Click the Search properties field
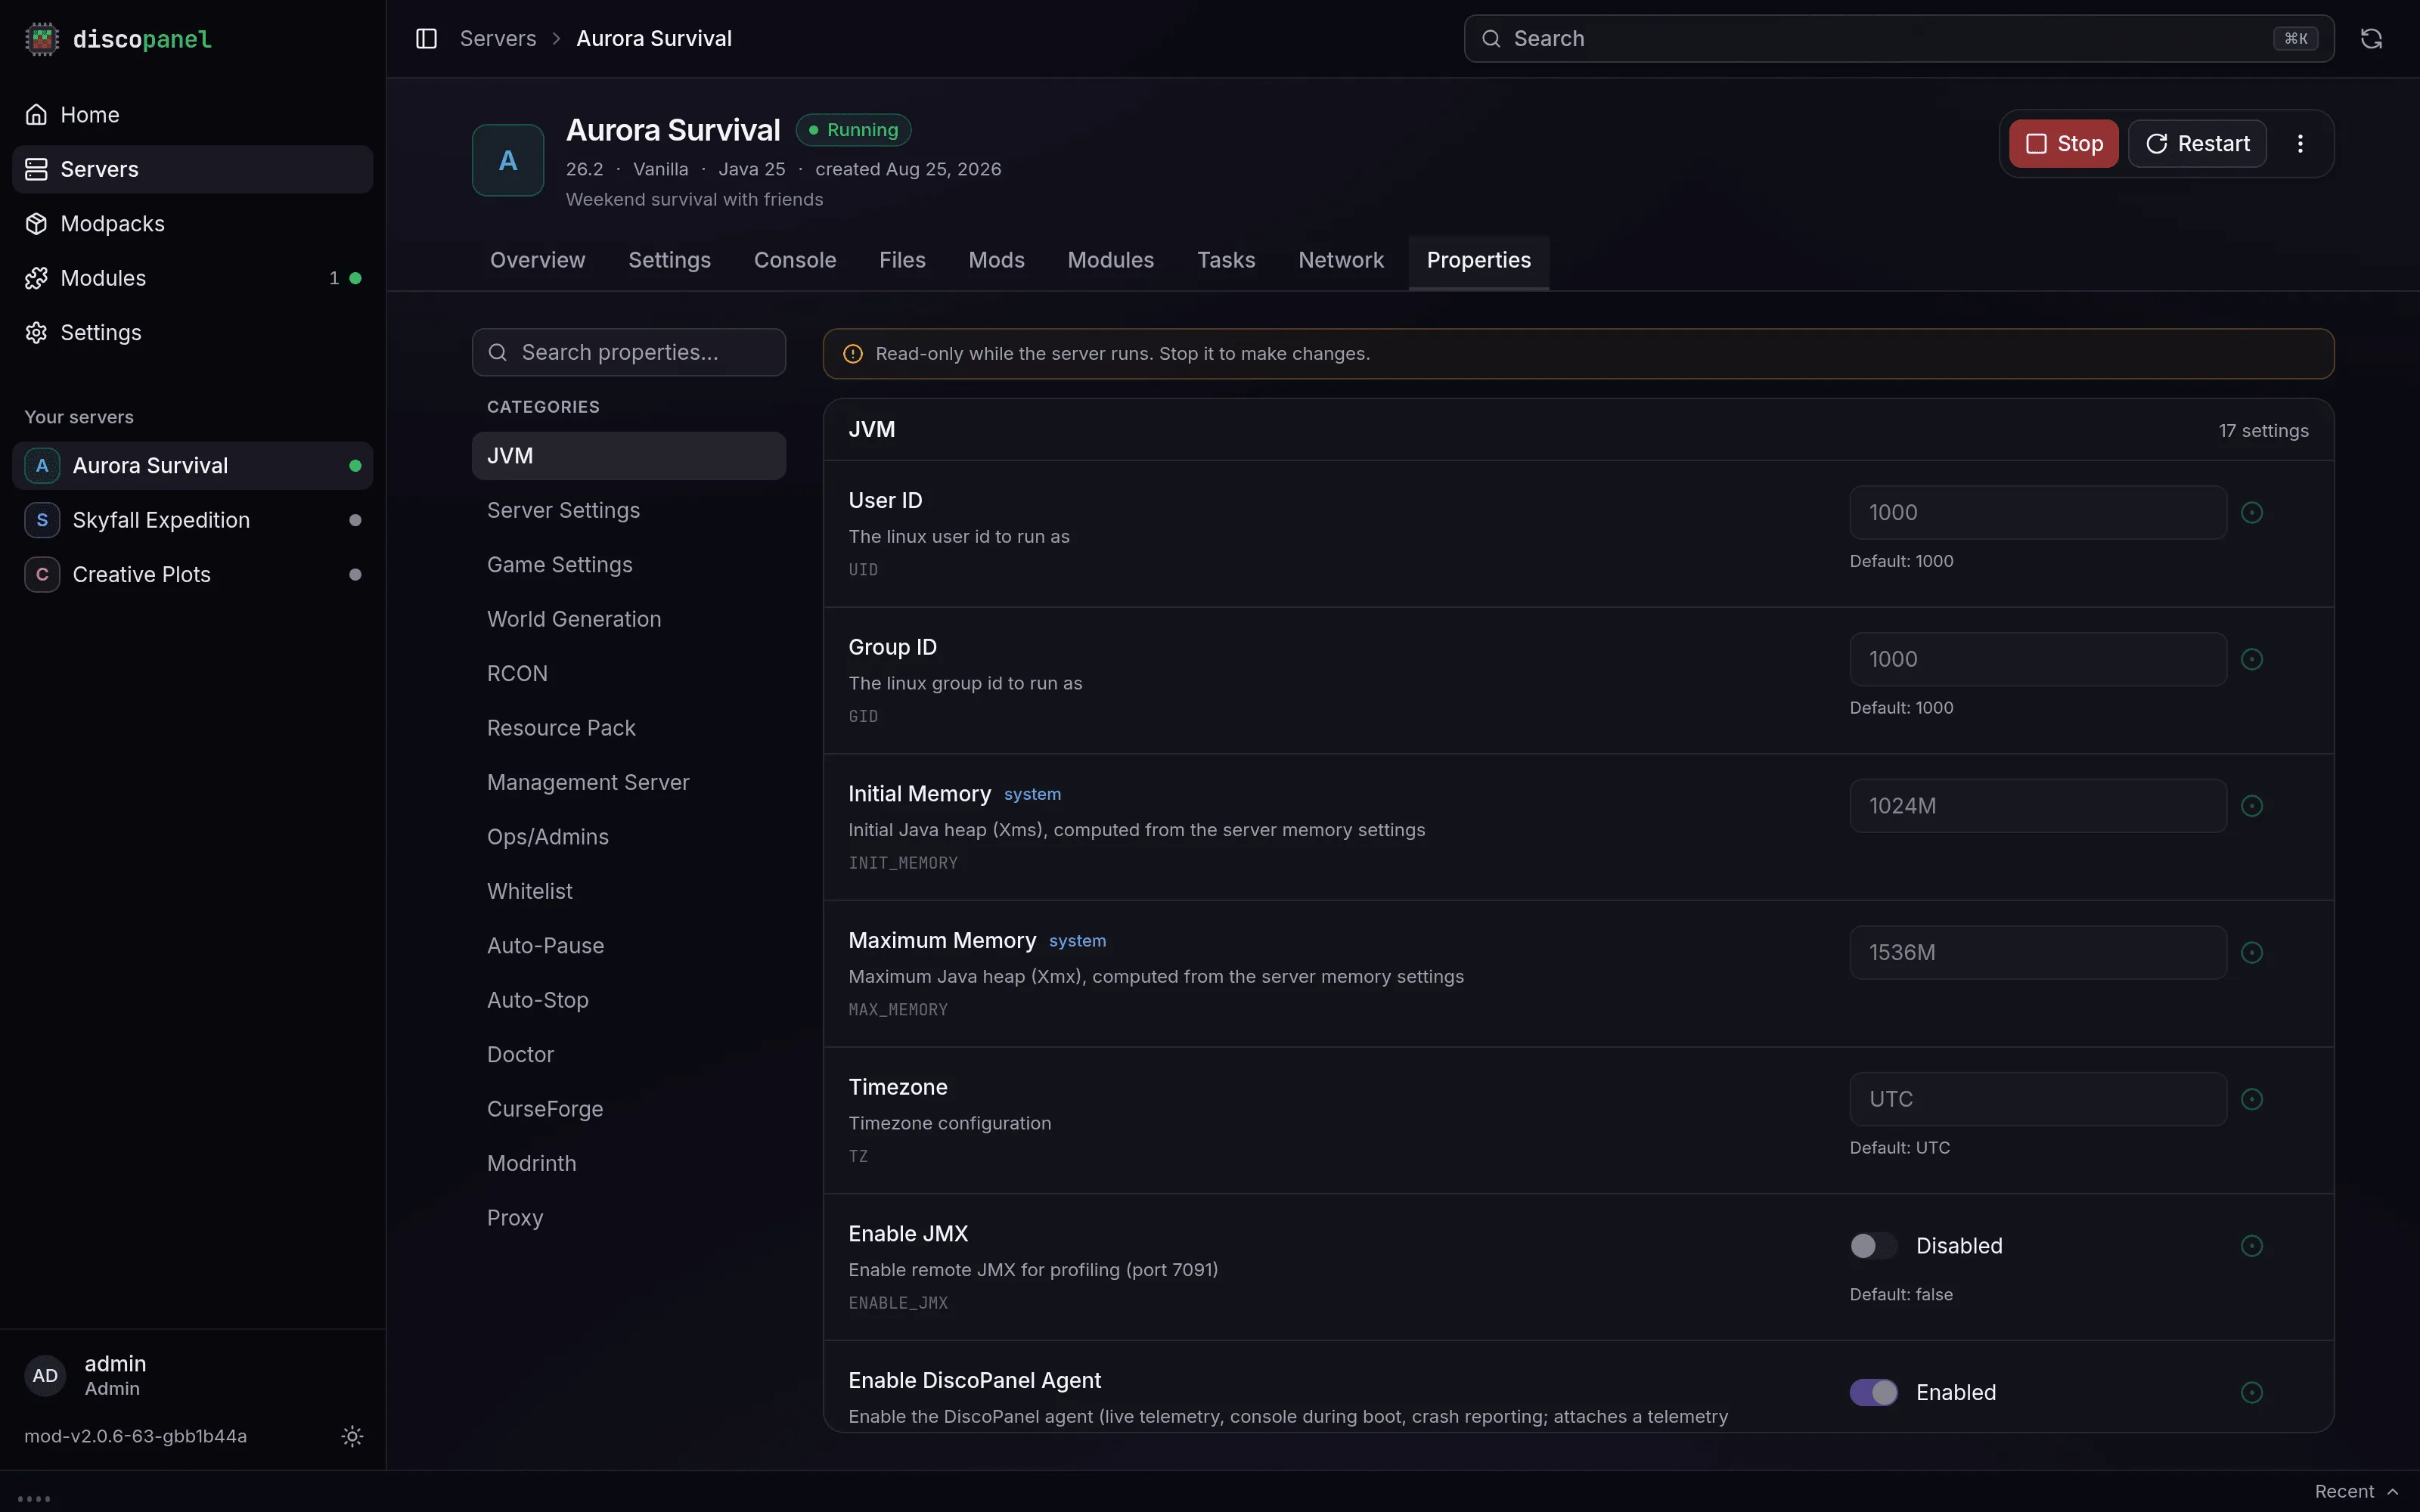The height and width of the screenshot is (1512, 2420). (x=628, y=353)
